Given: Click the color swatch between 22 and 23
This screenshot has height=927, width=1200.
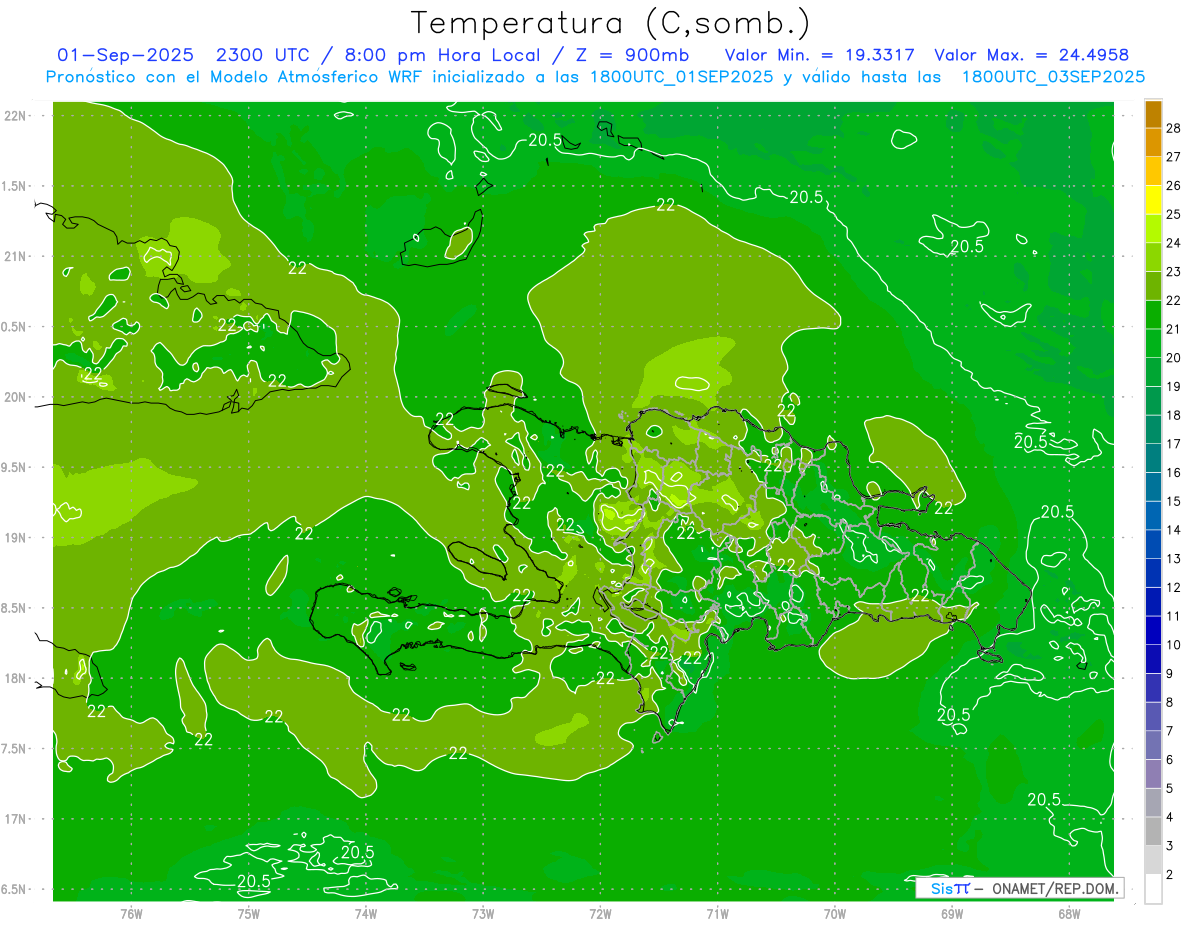Looking at the screenshot, I should point(1153,286).
